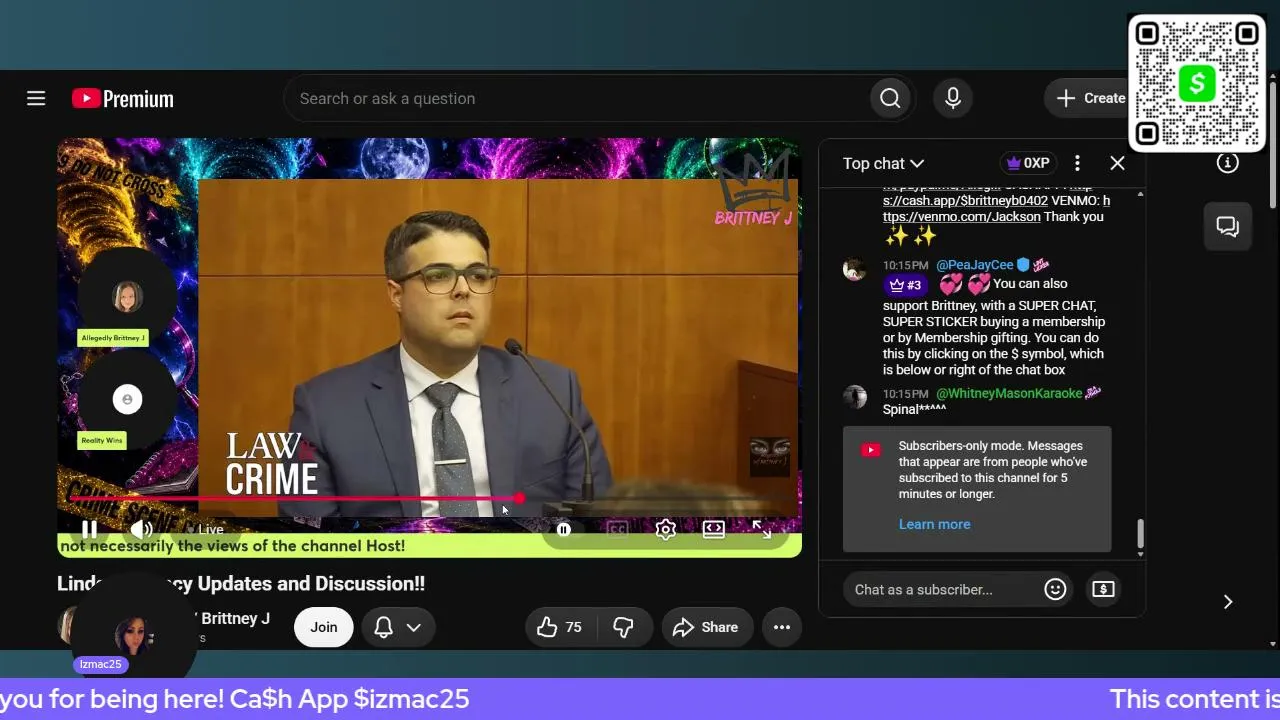Seek using the red progress bar scrubber

(x=519, y=498)
